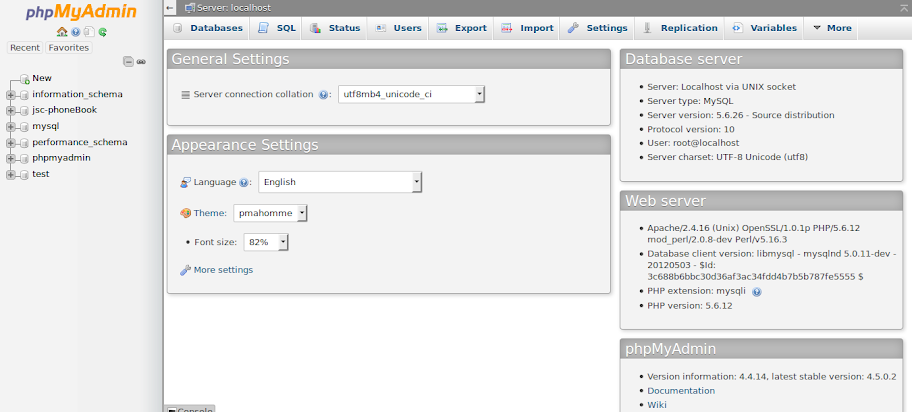The height and width of the screenshot is (412, 912).
Task: Open phpMyAdmin documentation help icon in sidebar
Action: (76, 32)
